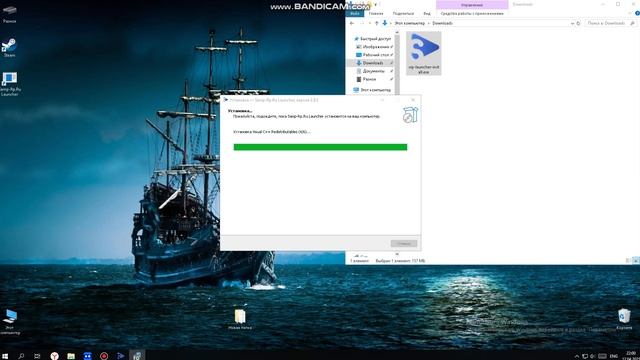Click the installer title bar app icon
Viewport: 640px width, 360px height.
tap(226, 100)
